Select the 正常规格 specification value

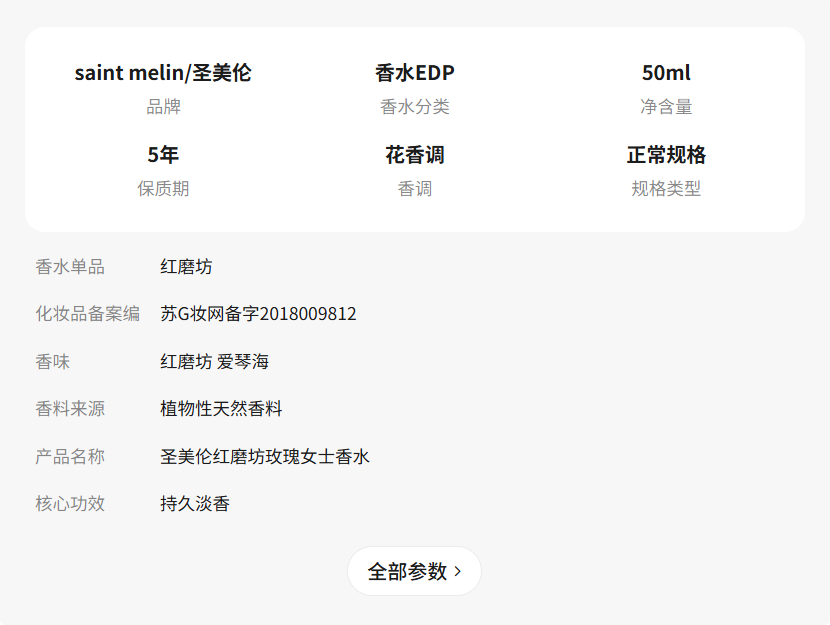coord(666,155)
